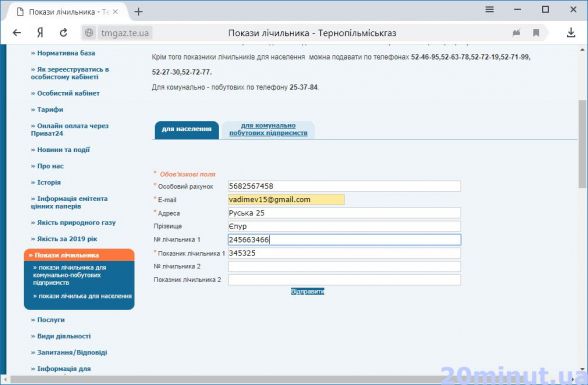Open downloads with the download arrow icon

pos(571,33)
